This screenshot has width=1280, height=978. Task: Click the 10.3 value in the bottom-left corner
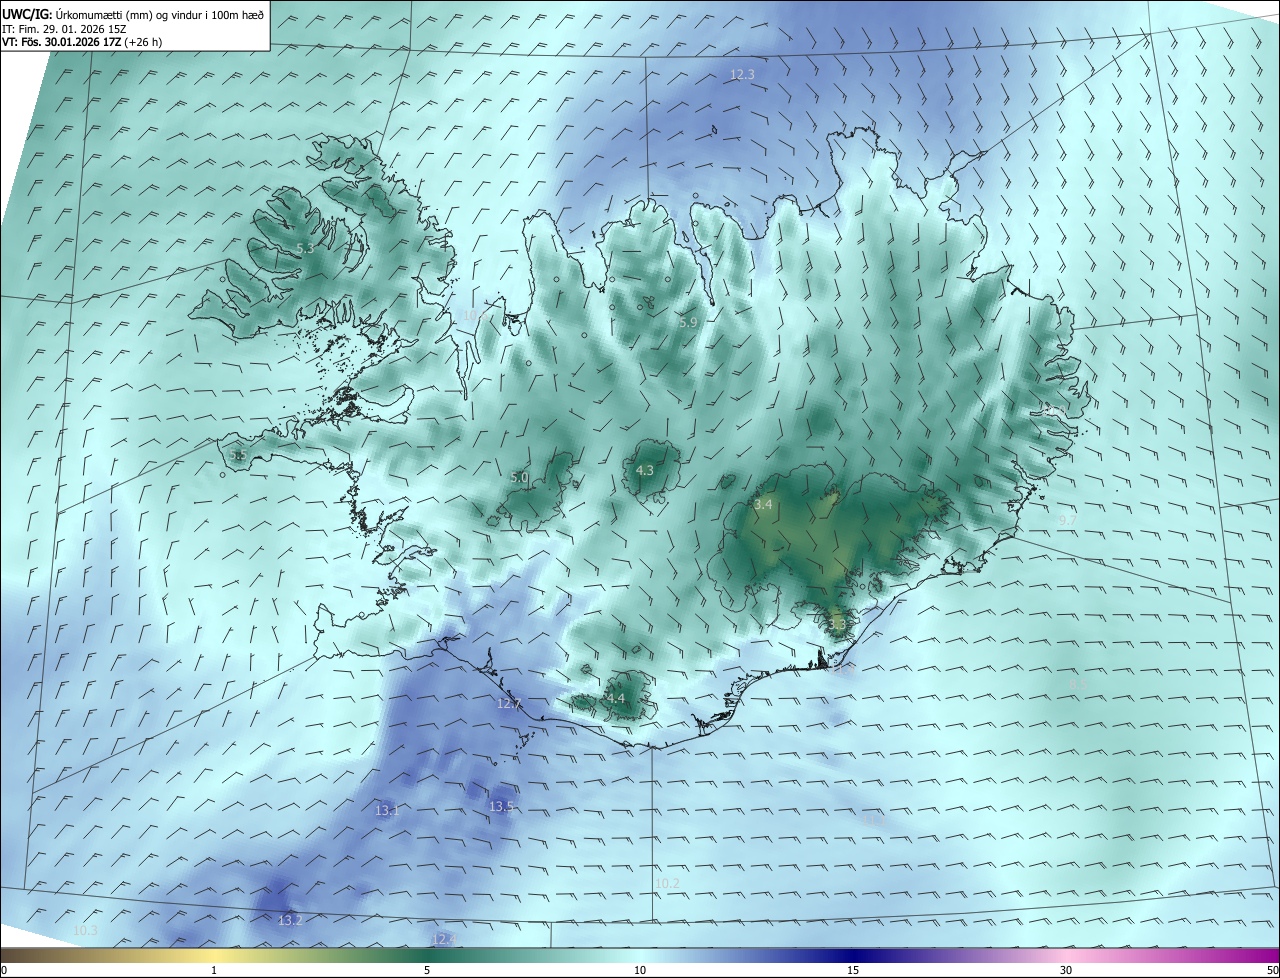click(x=86, y=931)
